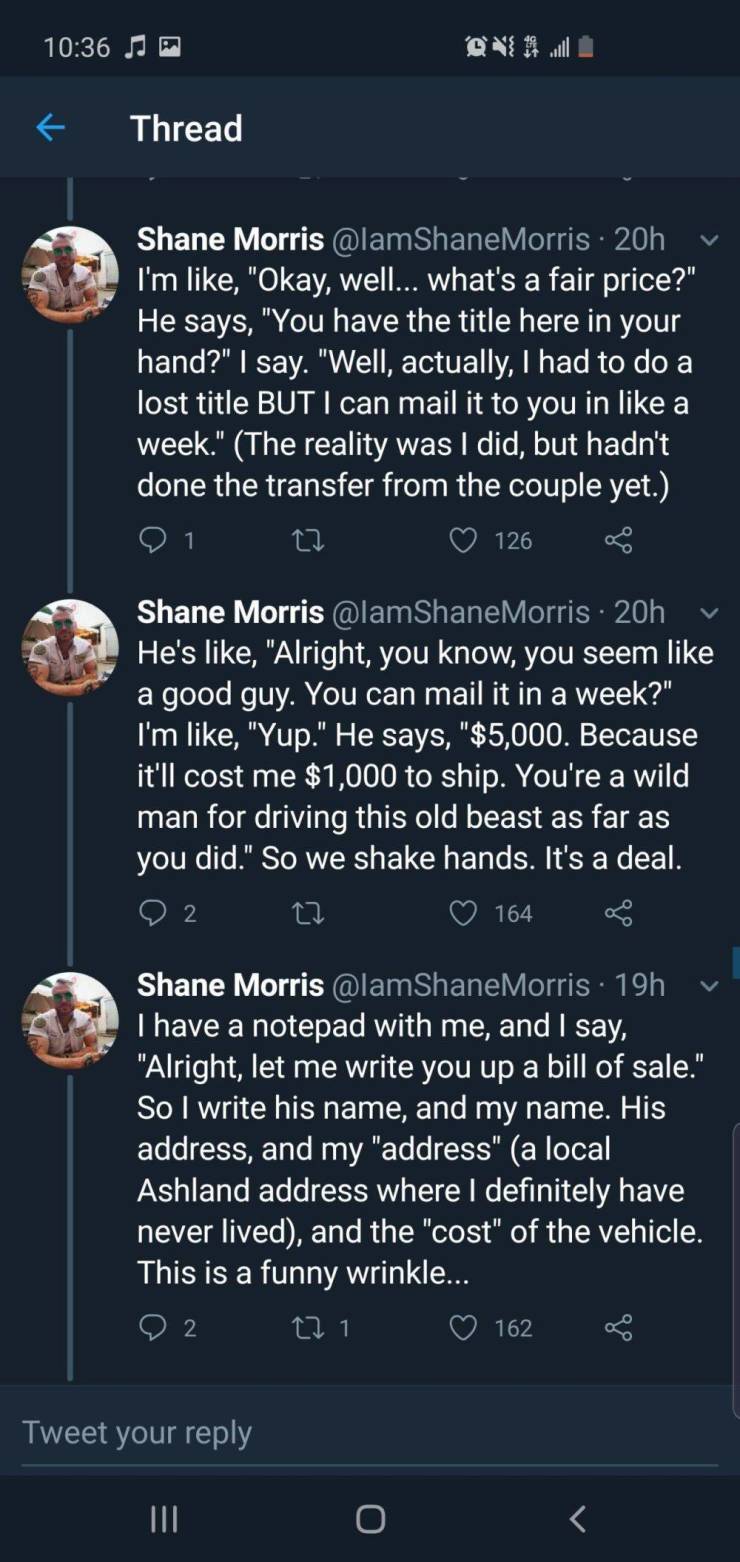740x1562 pixels.
Task: Open options chevron on the 19h tweet
Action: click(708, 986)
